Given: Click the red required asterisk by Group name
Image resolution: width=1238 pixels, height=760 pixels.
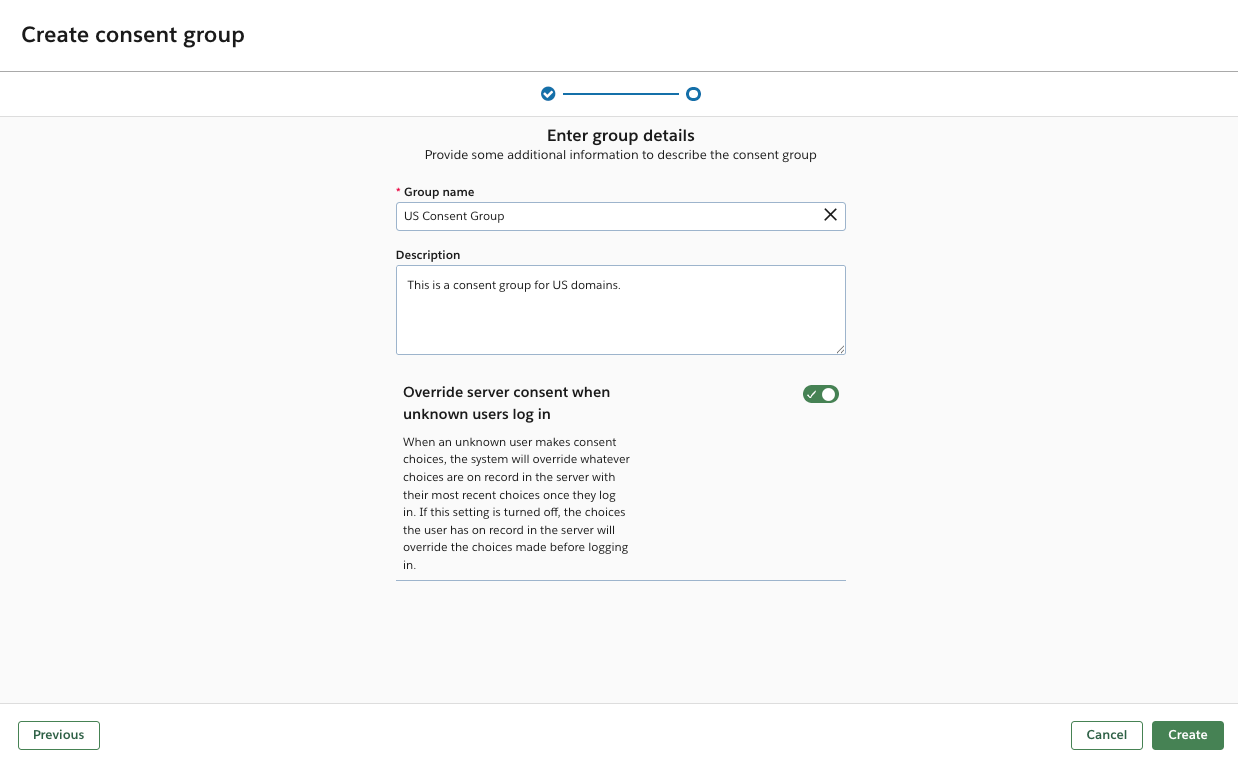Looking at the screenshot, I should [x=399, y=192].
